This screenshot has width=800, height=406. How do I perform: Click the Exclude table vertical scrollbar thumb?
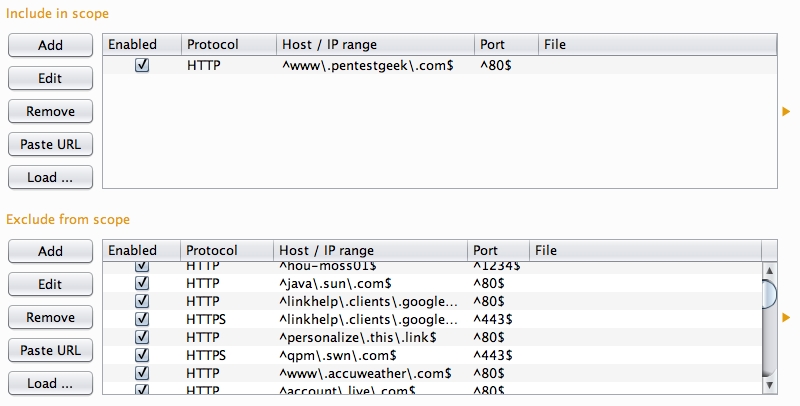click(x=769, y=295)
